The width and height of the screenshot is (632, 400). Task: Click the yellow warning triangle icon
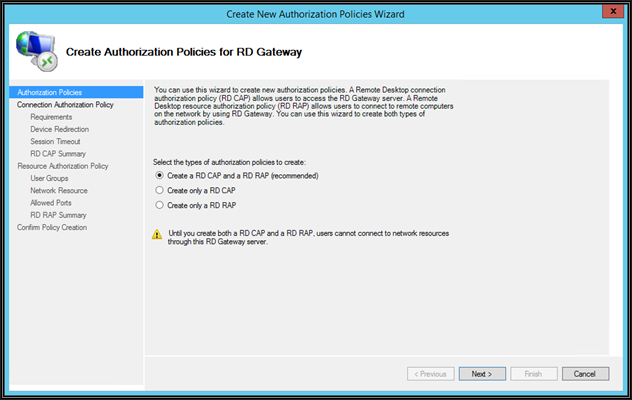157,234
